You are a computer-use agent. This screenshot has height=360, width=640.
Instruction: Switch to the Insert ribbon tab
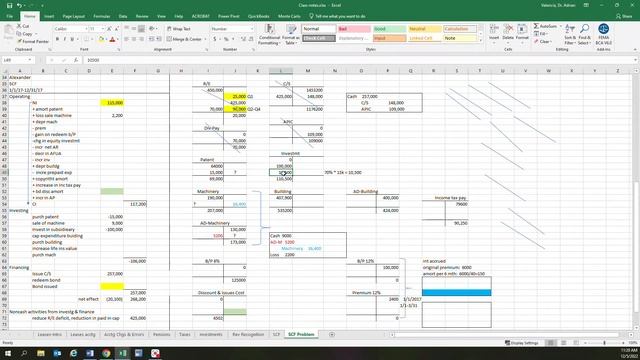coord(49,16)
